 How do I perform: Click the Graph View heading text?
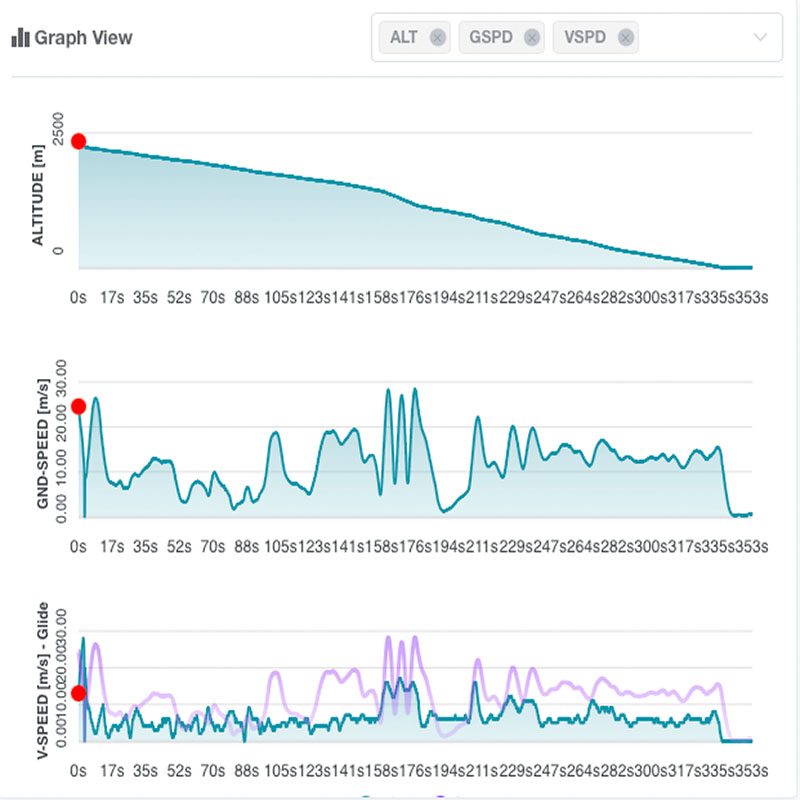[x=84, y=38]
